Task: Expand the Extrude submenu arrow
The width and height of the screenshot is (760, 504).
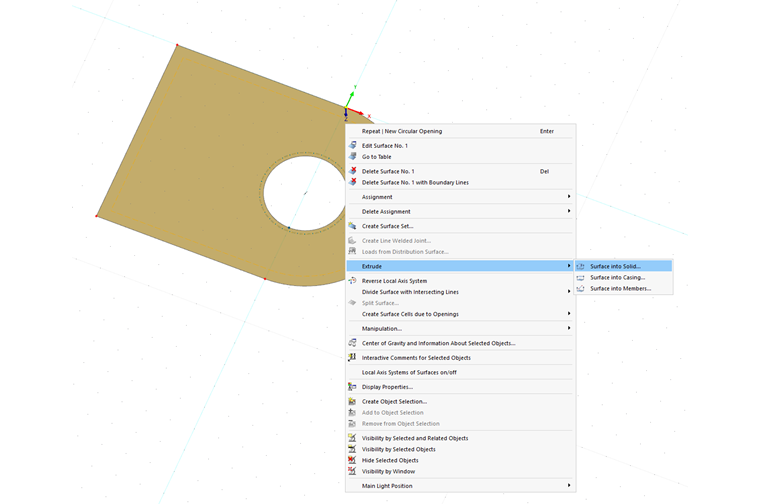Action: 569,266
